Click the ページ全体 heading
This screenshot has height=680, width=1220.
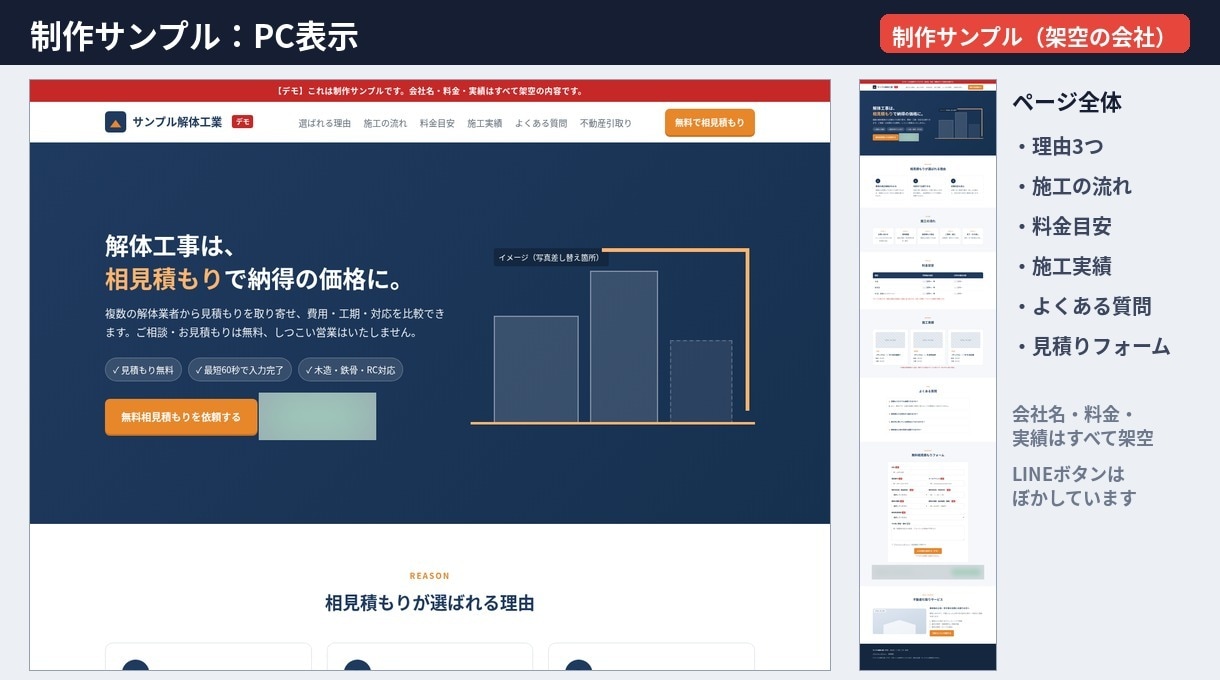(1066, 102)
